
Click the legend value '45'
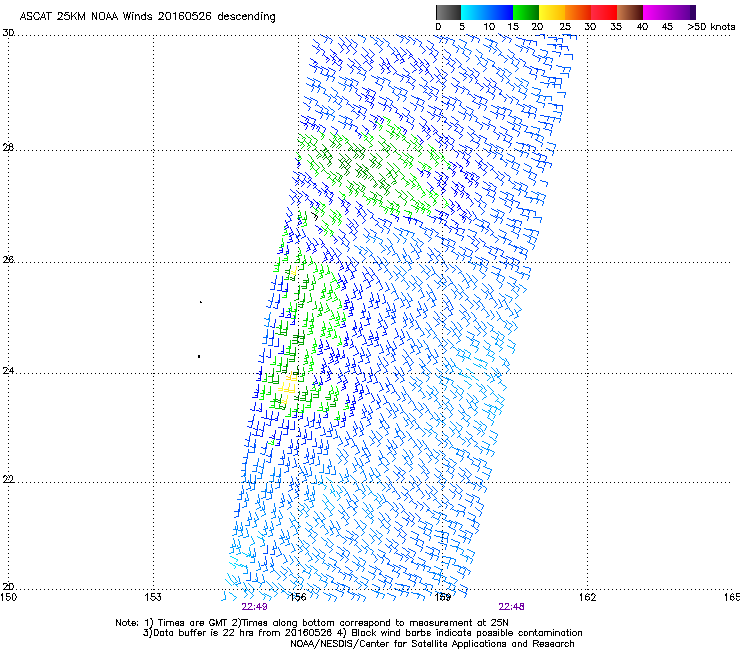click(667, 27)
